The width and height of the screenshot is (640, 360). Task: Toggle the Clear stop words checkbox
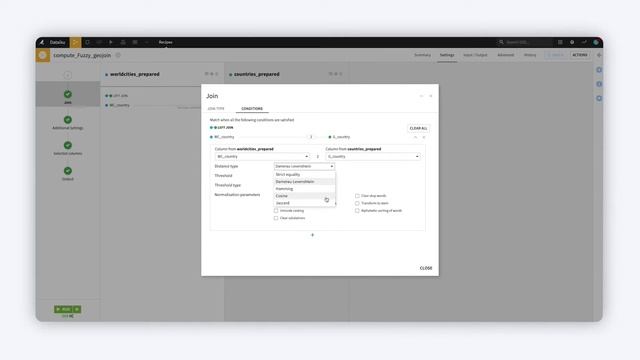click(357, 196)
